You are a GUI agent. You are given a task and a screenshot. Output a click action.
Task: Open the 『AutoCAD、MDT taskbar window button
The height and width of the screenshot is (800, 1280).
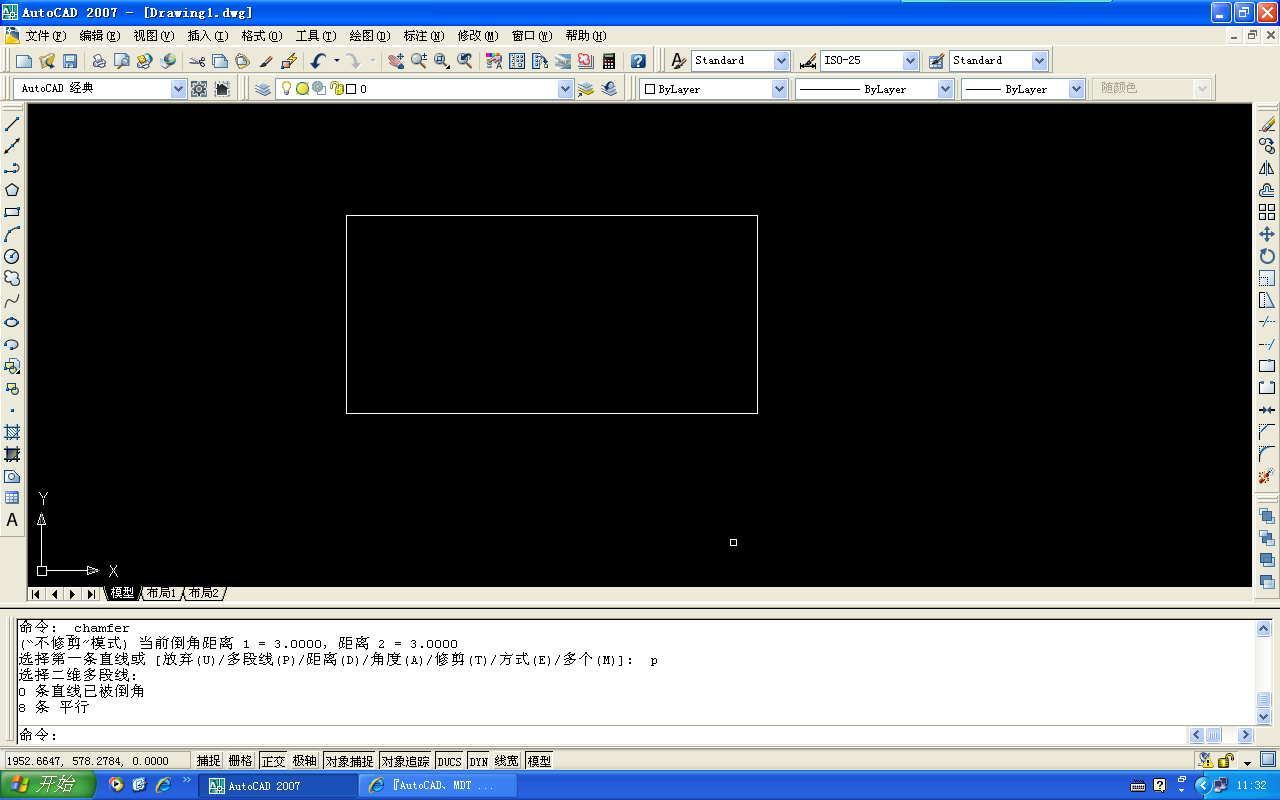(x=438, y=786)
